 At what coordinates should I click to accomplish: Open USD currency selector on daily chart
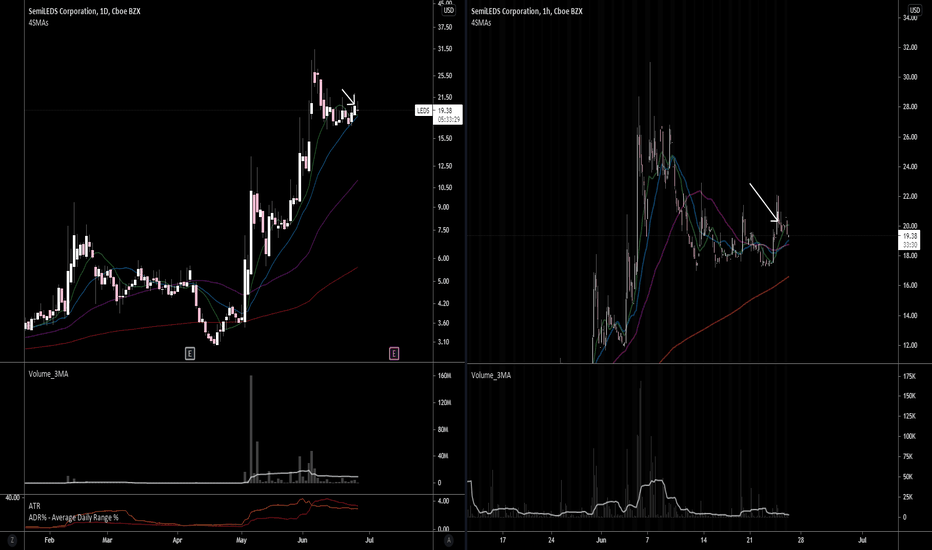point(448,10)
